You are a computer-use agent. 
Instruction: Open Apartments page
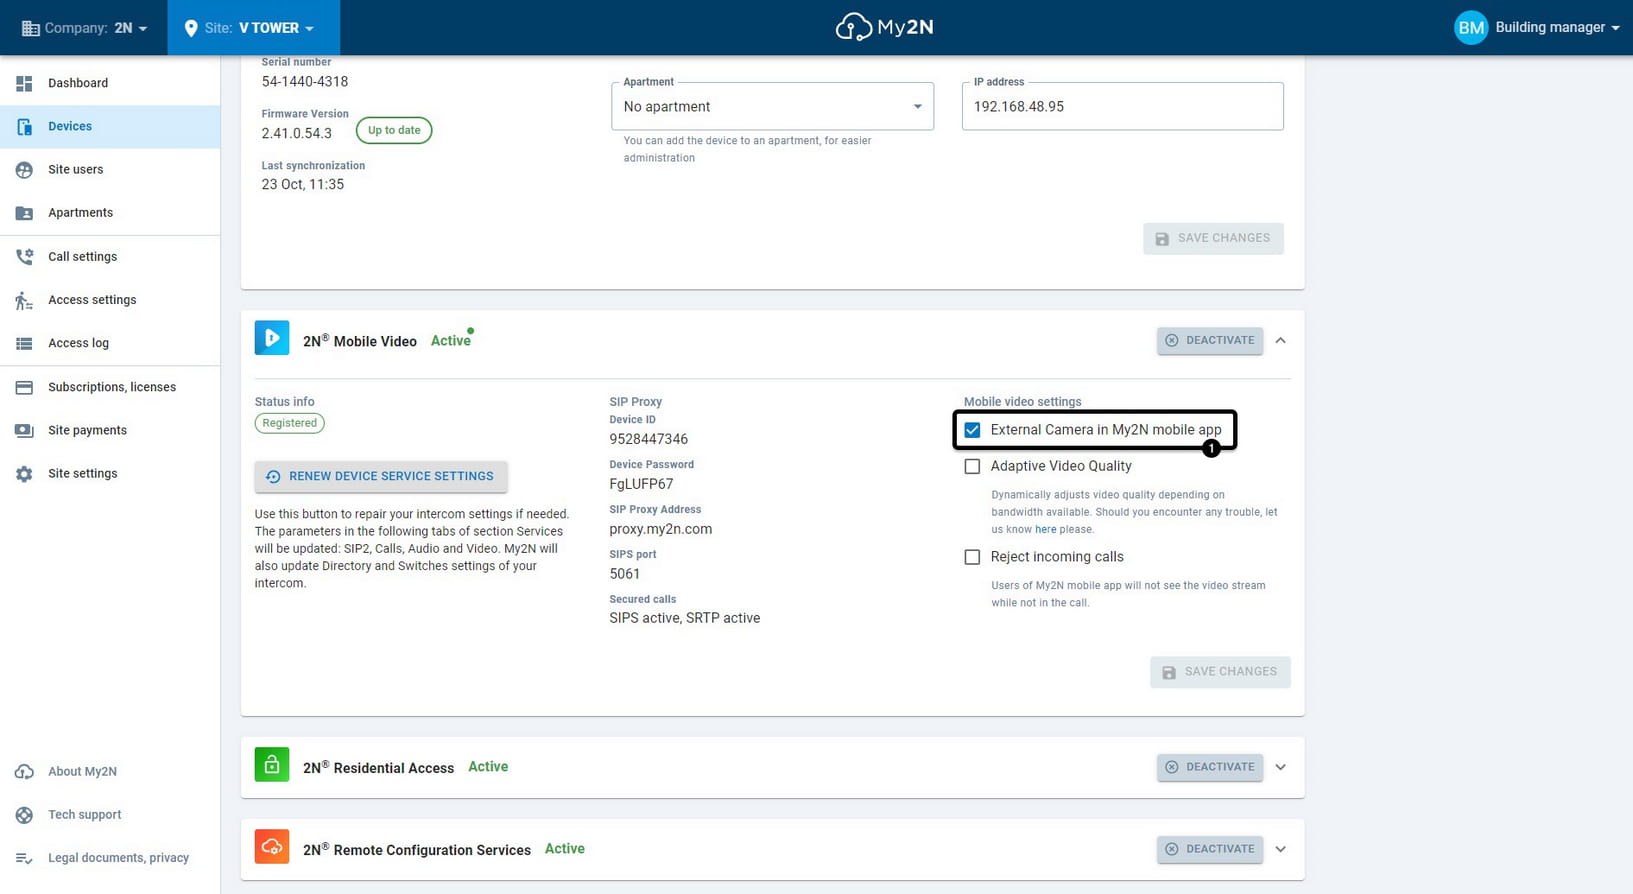[110, 213]
